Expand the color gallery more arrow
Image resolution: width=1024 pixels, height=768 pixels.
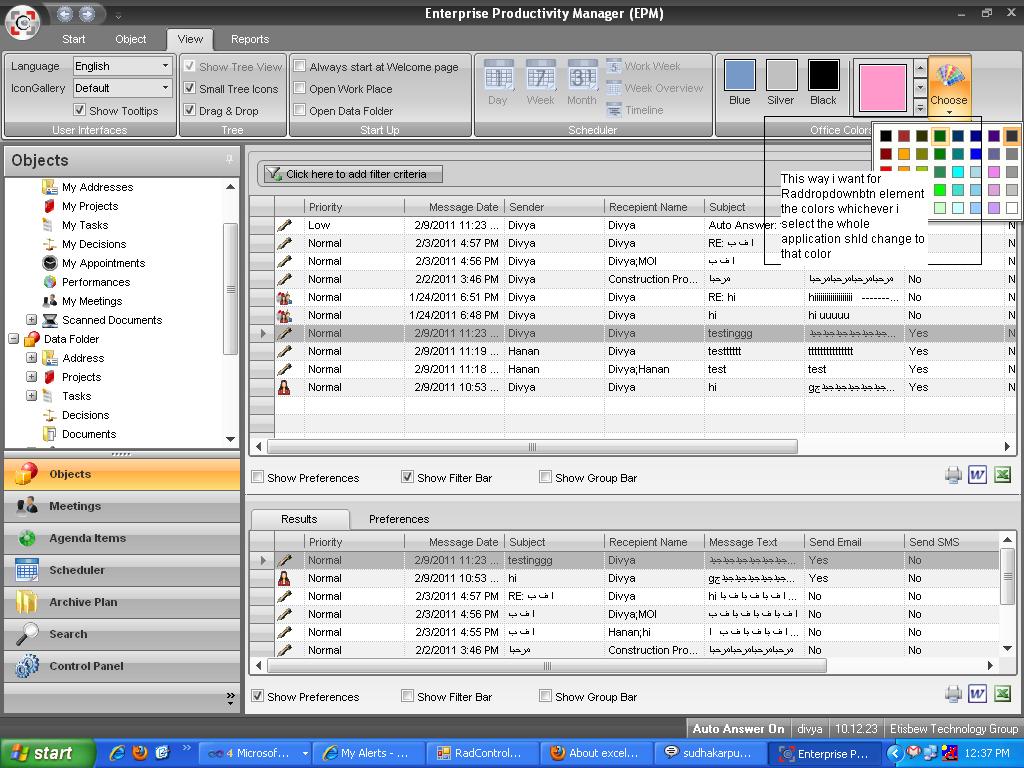[920, 108]
